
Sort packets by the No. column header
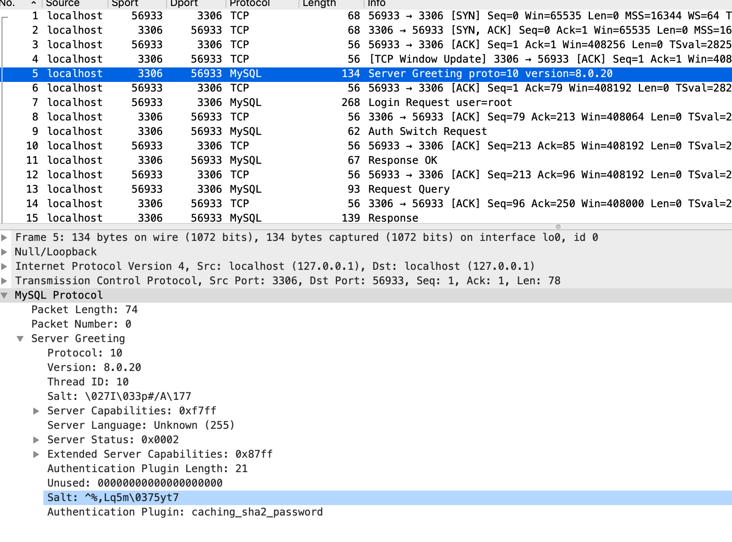point(19,3)
